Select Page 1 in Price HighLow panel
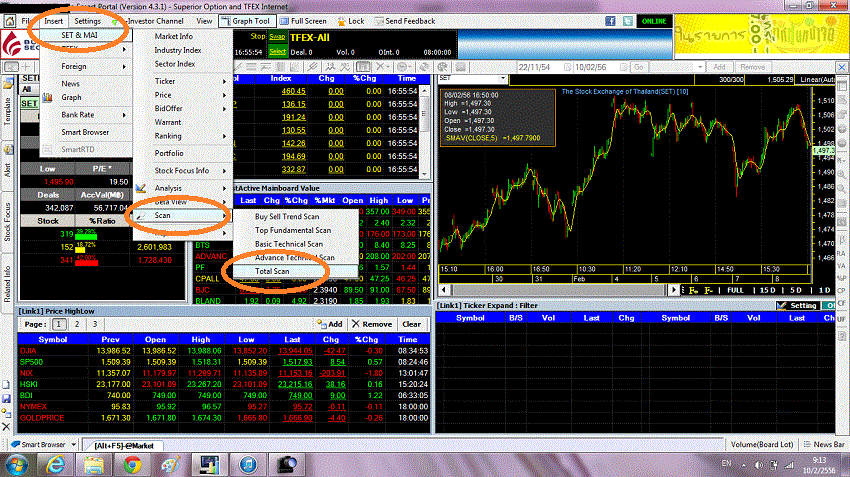850x477 pixels. 59,324
